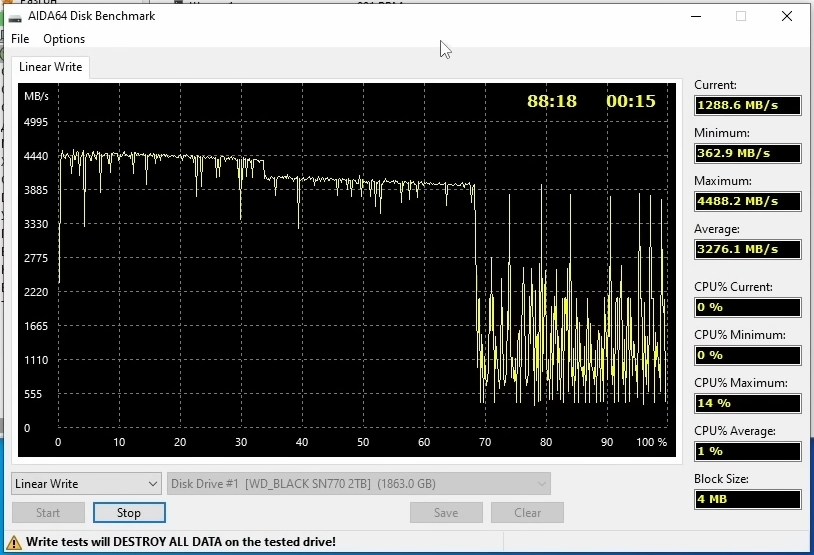Click the Block Size value 4 MB
The image size is (814, 555).
pyautogui.click(x=748, y=499)
